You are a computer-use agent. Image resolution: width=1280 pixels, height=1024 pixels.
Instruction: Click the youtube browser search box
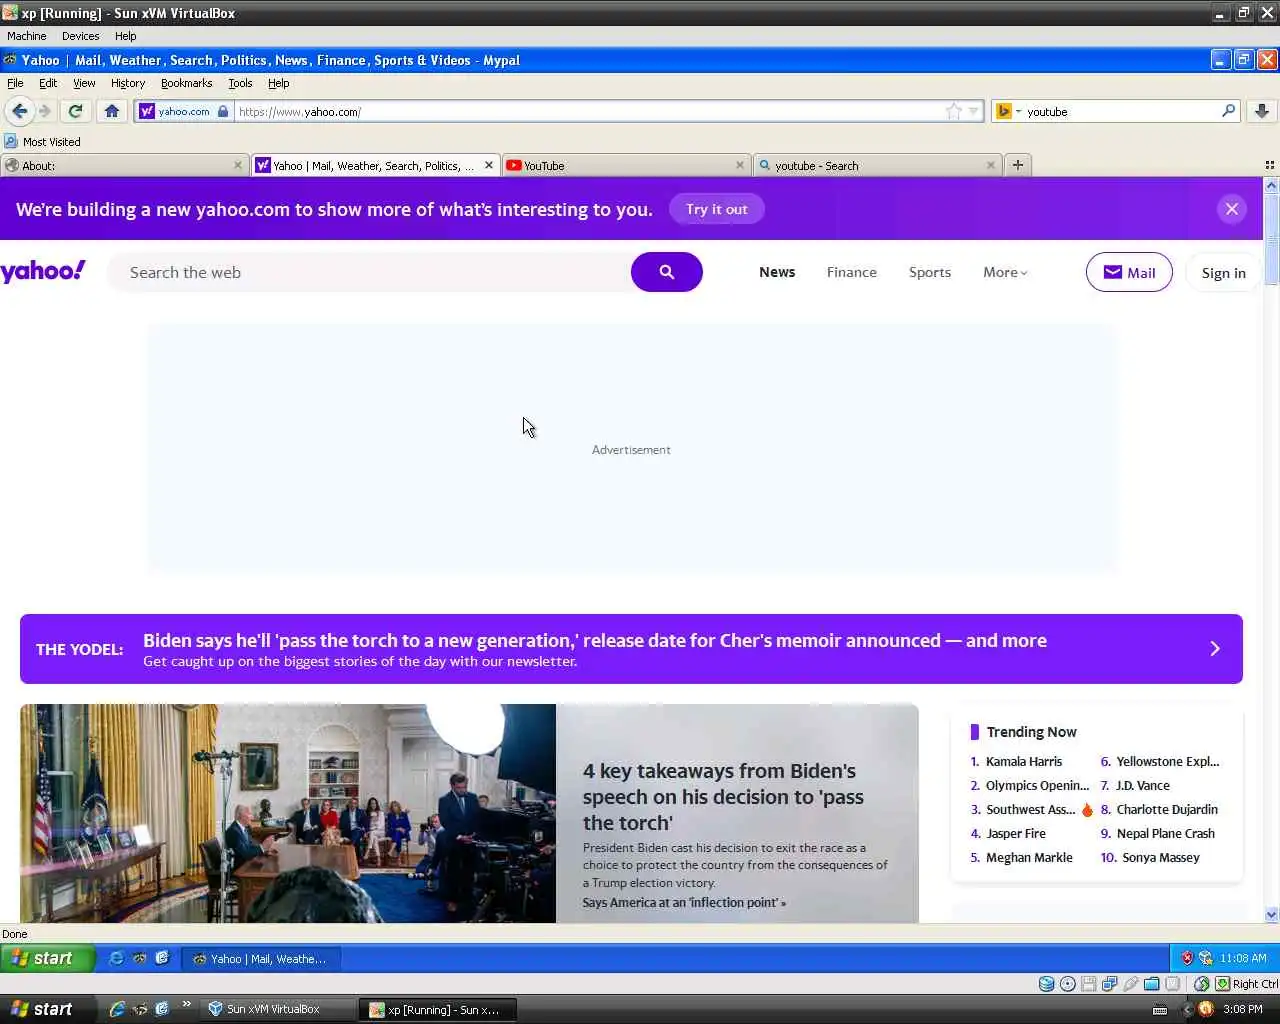(x=1120, y=111)
